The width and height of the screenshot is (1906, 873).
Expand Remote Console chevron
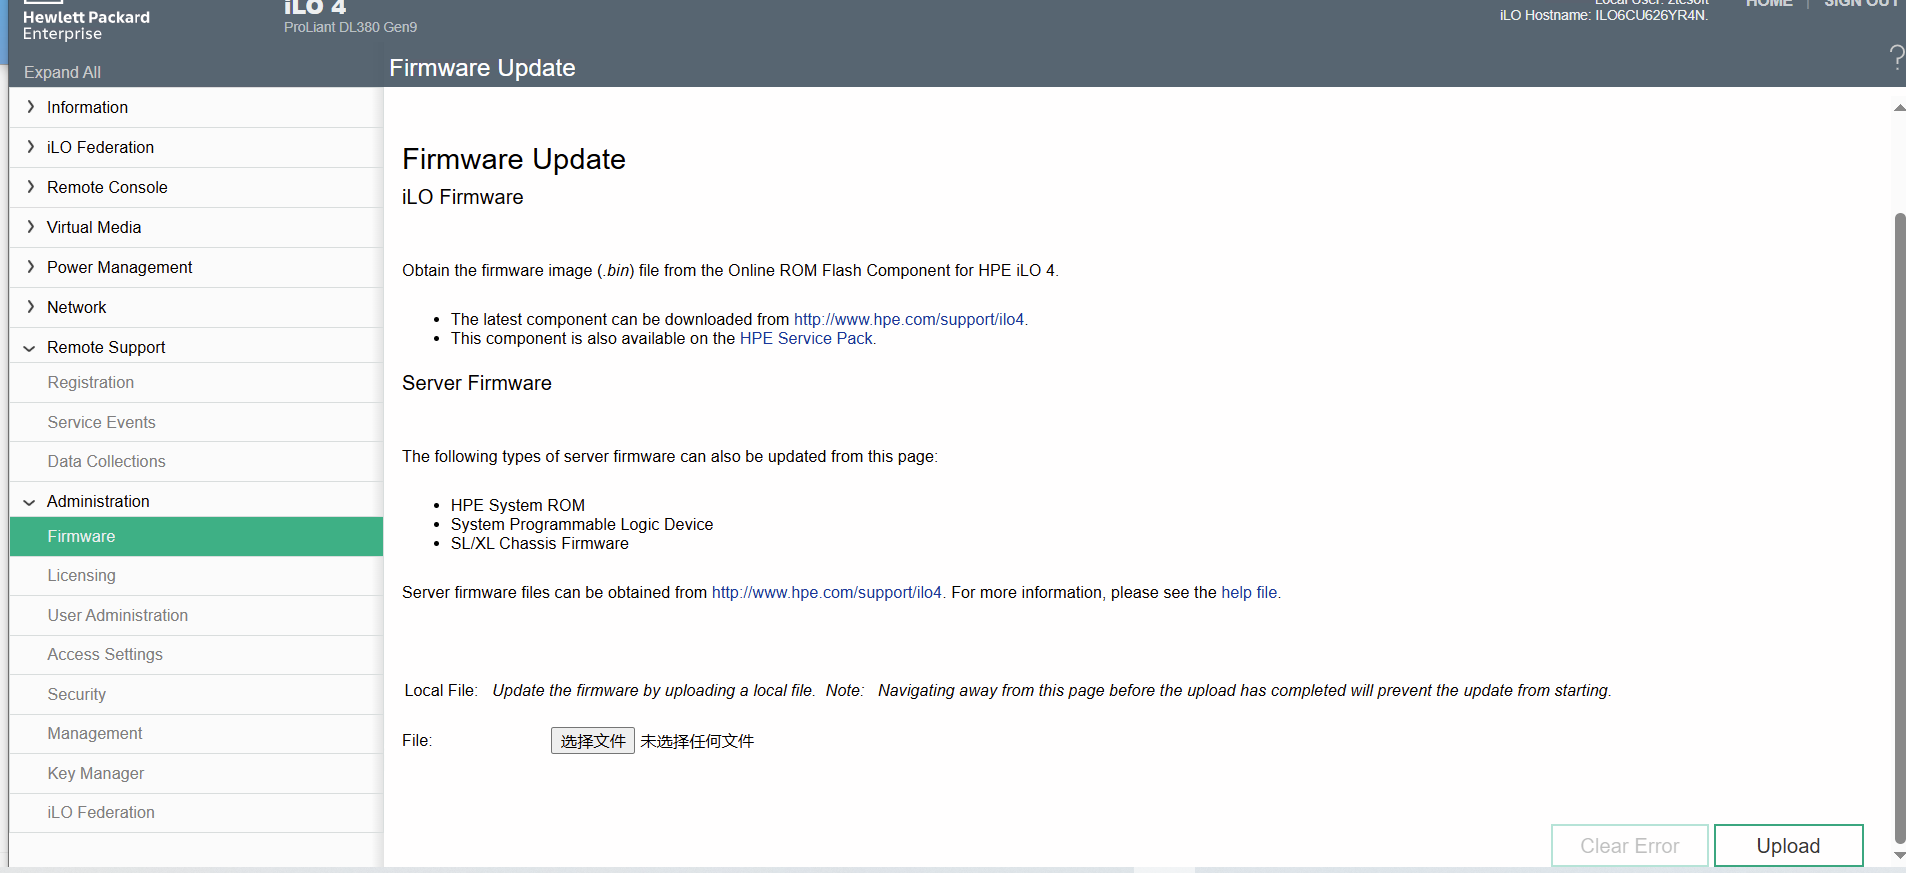[x=31, y=187]
